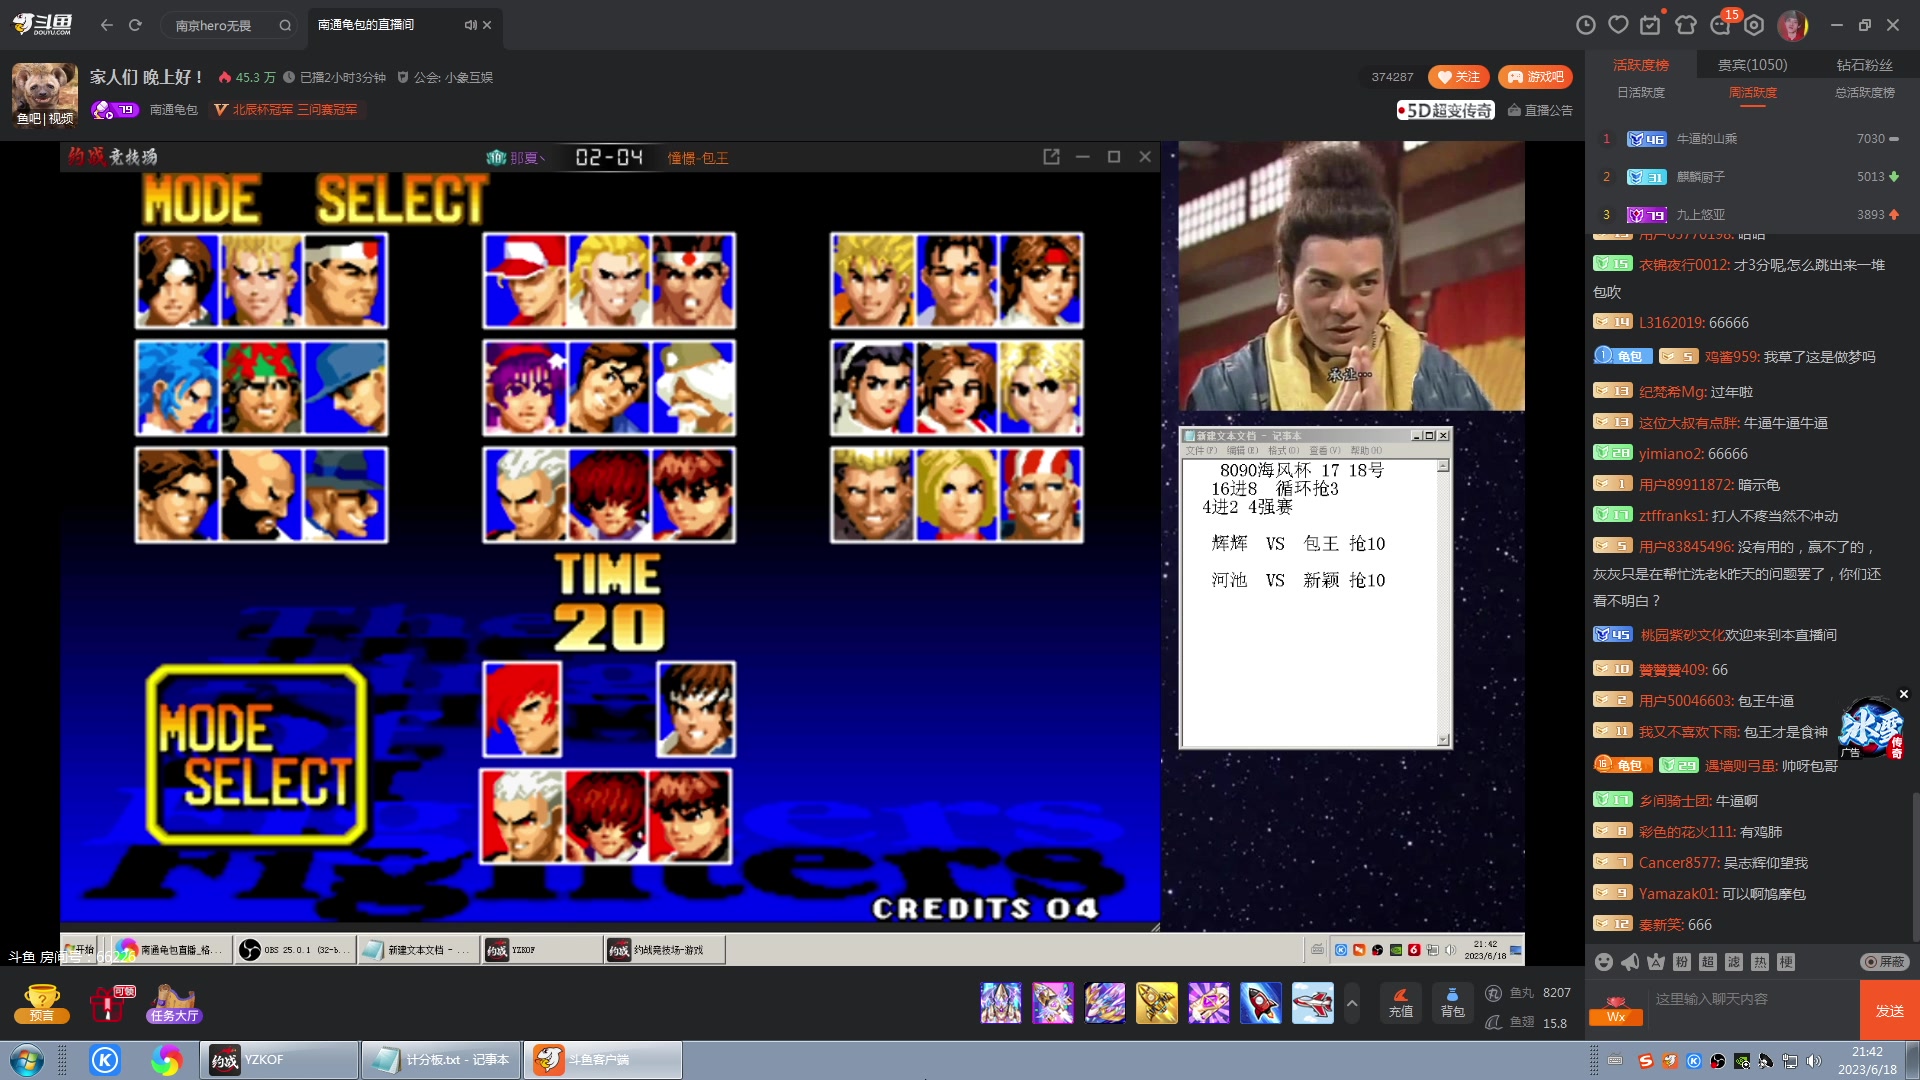Select red airplane gift icon
Viewport: 1920px width, 1080px height.
[x=1313, y=1003]
